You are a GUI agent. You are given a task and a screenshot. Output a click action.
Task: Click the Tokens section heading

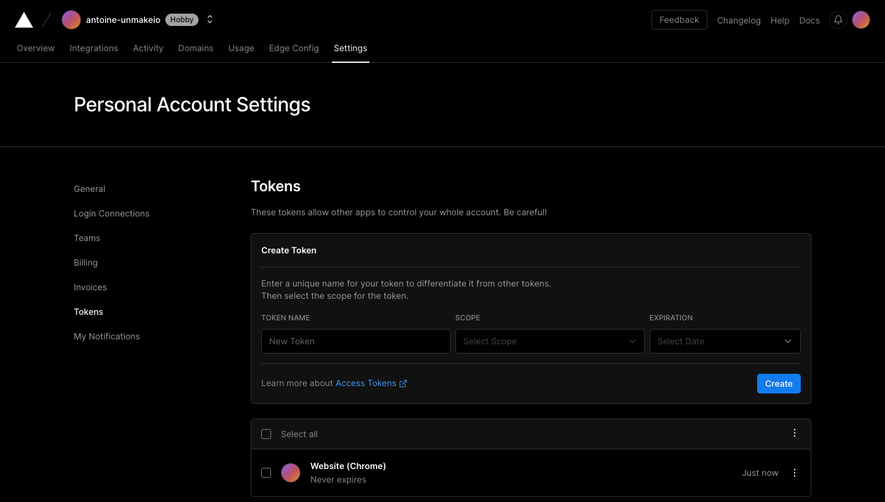click(275, 186)
